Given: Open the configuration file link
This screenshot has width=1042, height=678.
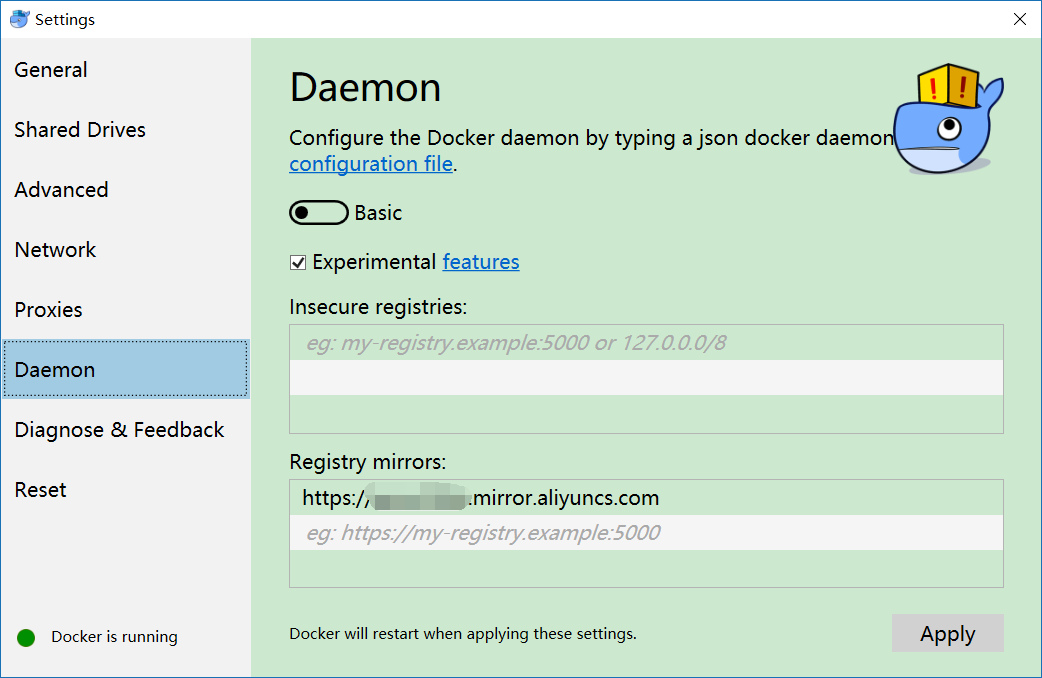Looking at the screenshot, I should [371, 164].
